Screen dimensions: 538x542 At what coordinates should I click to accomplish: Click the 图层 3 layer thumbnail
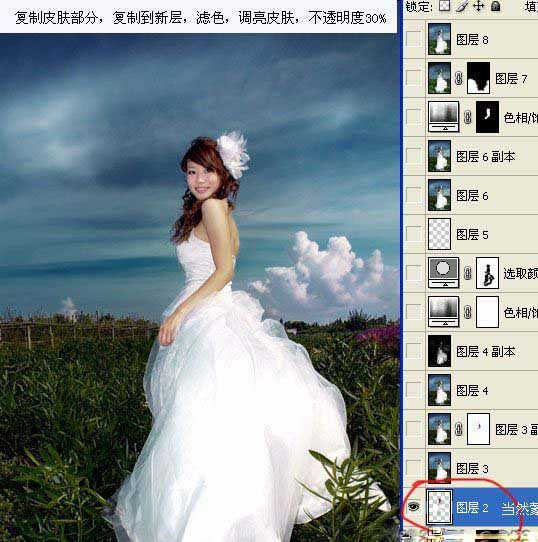click(x=439, y=467)
